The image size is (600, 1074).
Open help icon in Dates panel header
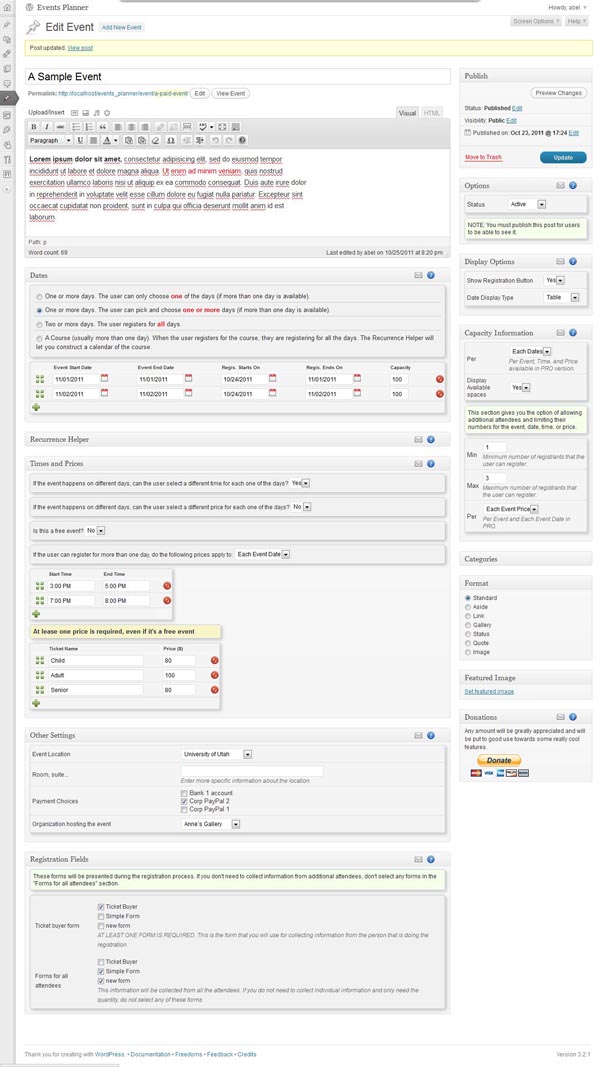[x=431, y=275]
